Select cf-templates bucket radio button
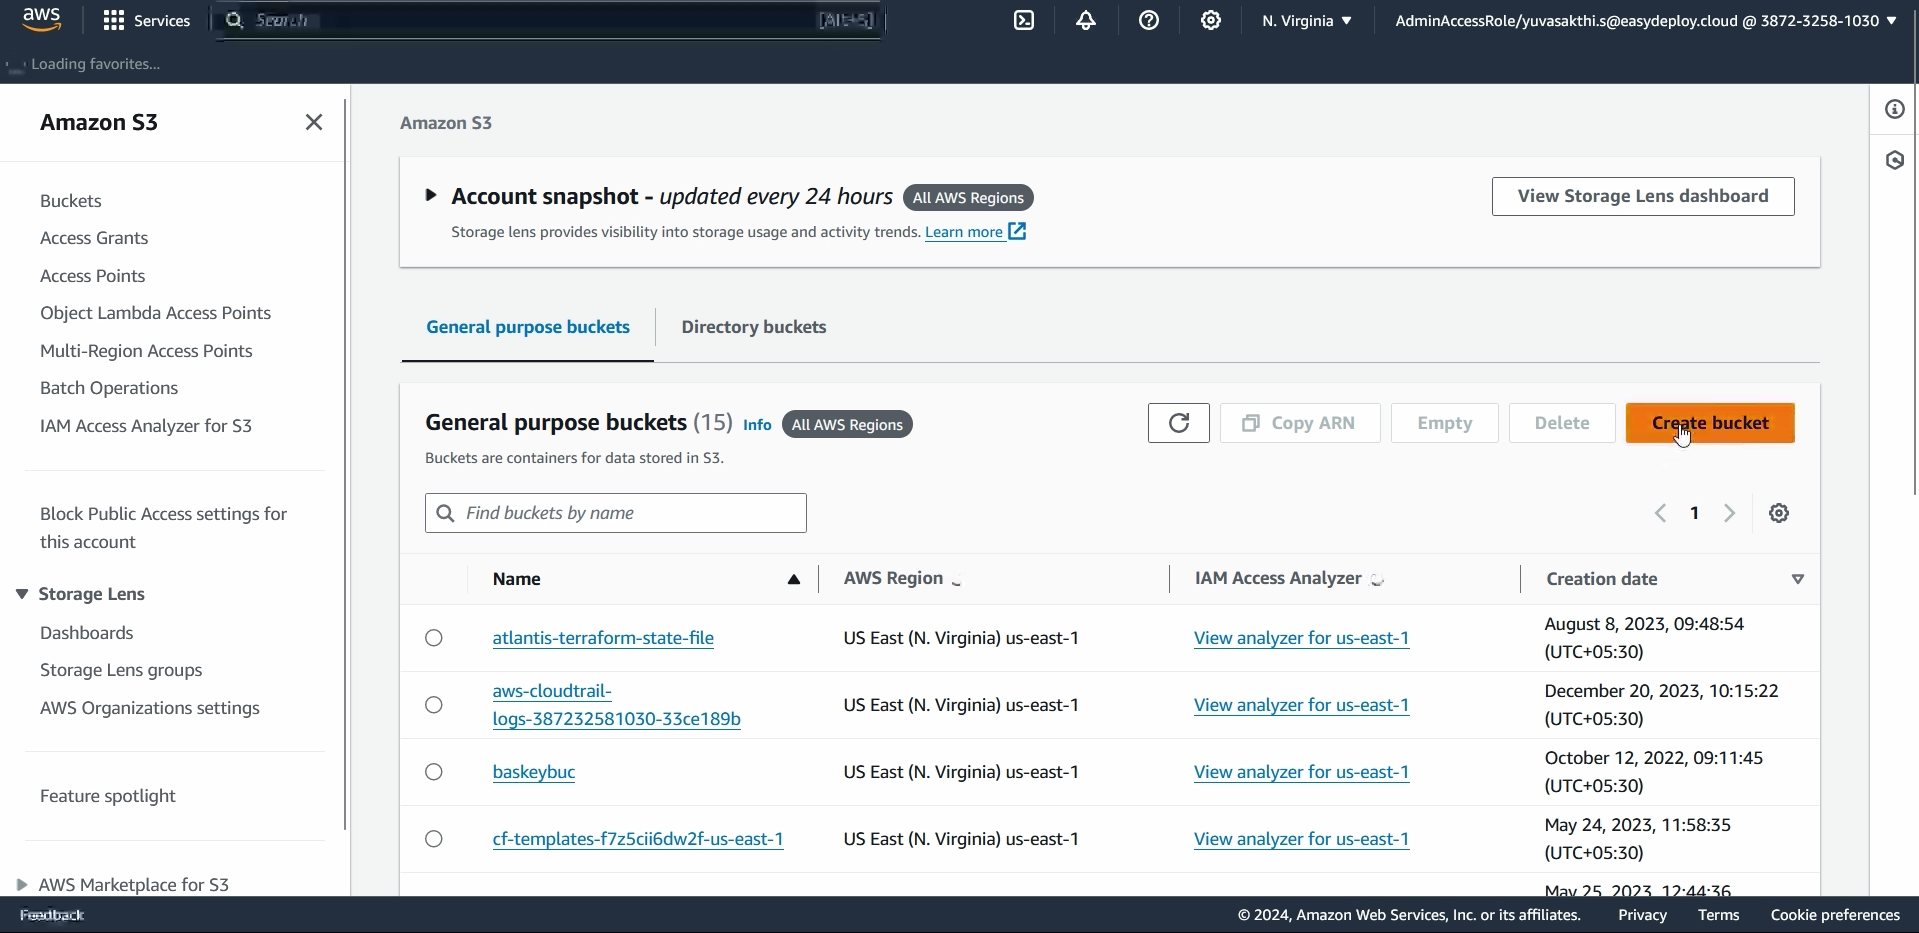 pos(434,839)
